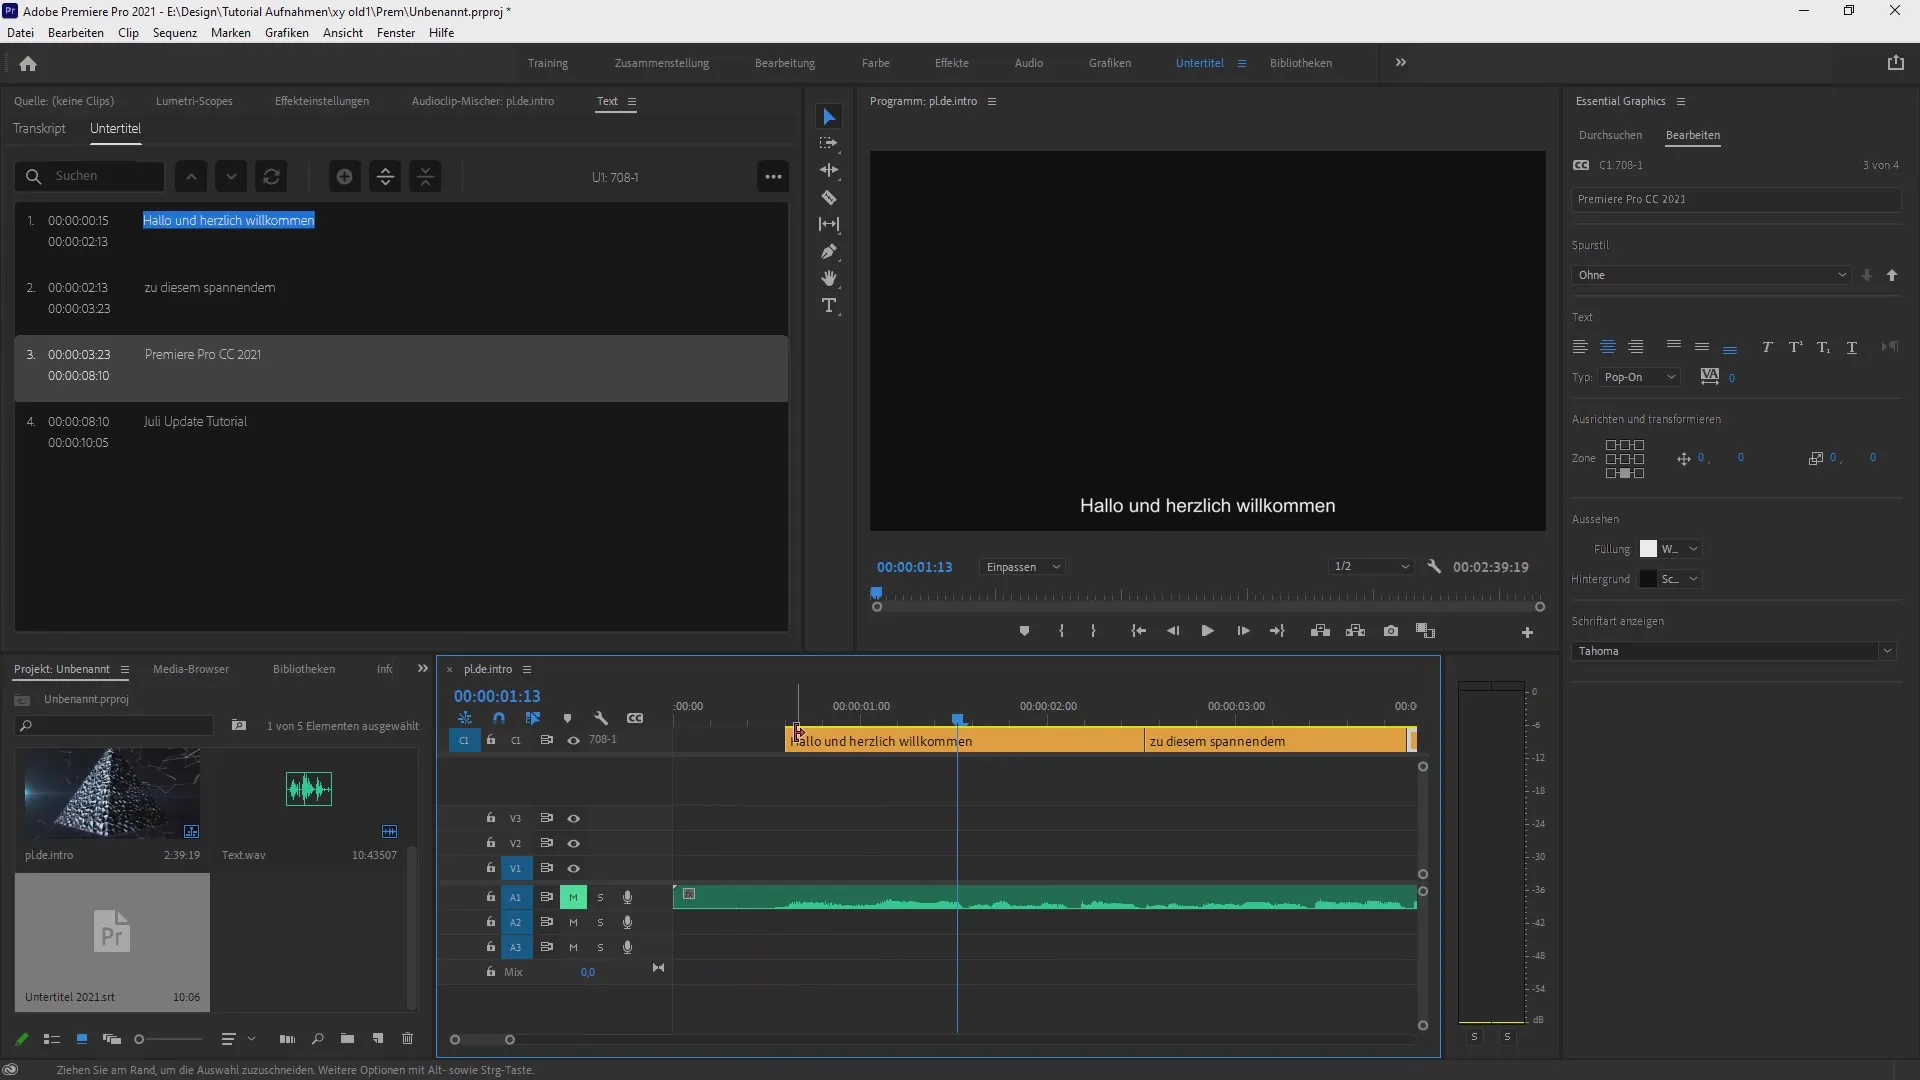Viewport: 1920px width, 1080px height.
Task: Play the program monitor
Action: [x=1207, y=631]
